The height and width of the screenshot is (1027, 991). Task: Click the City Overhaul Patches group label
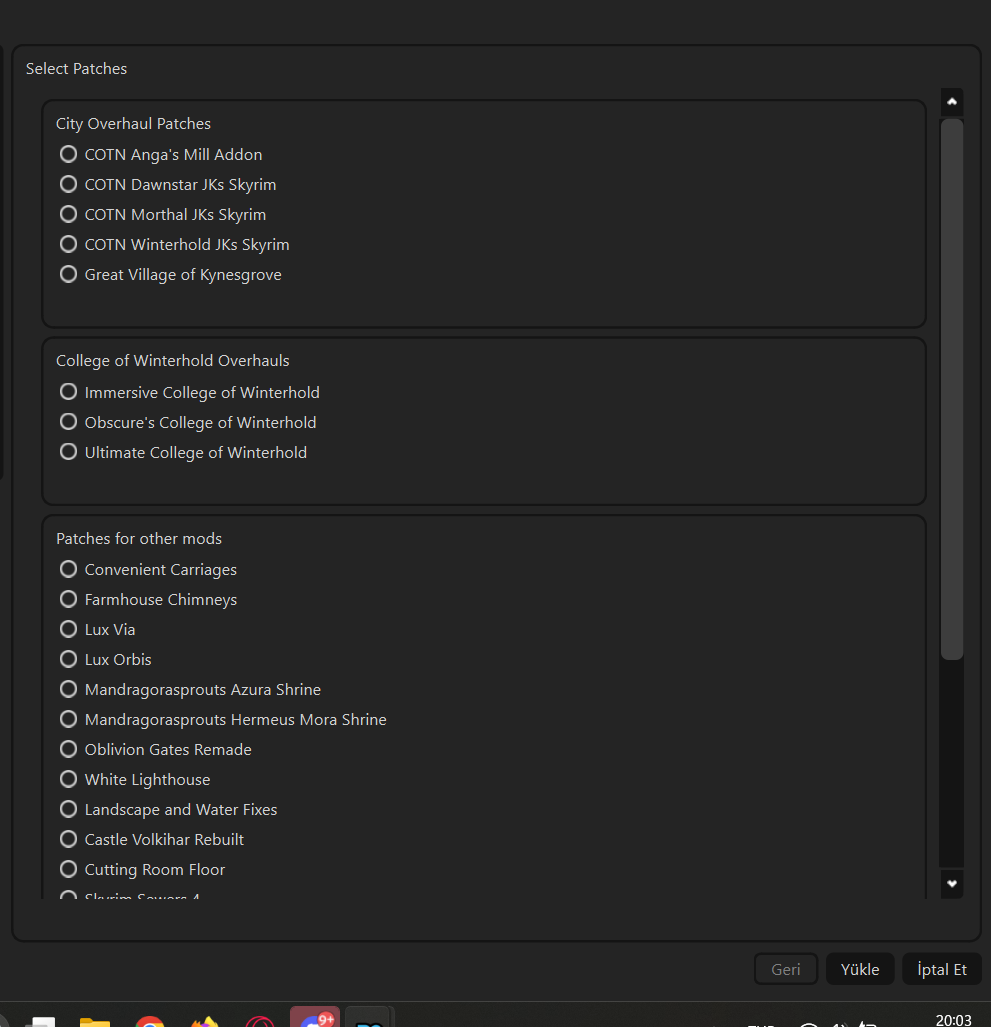click(134, 124)
